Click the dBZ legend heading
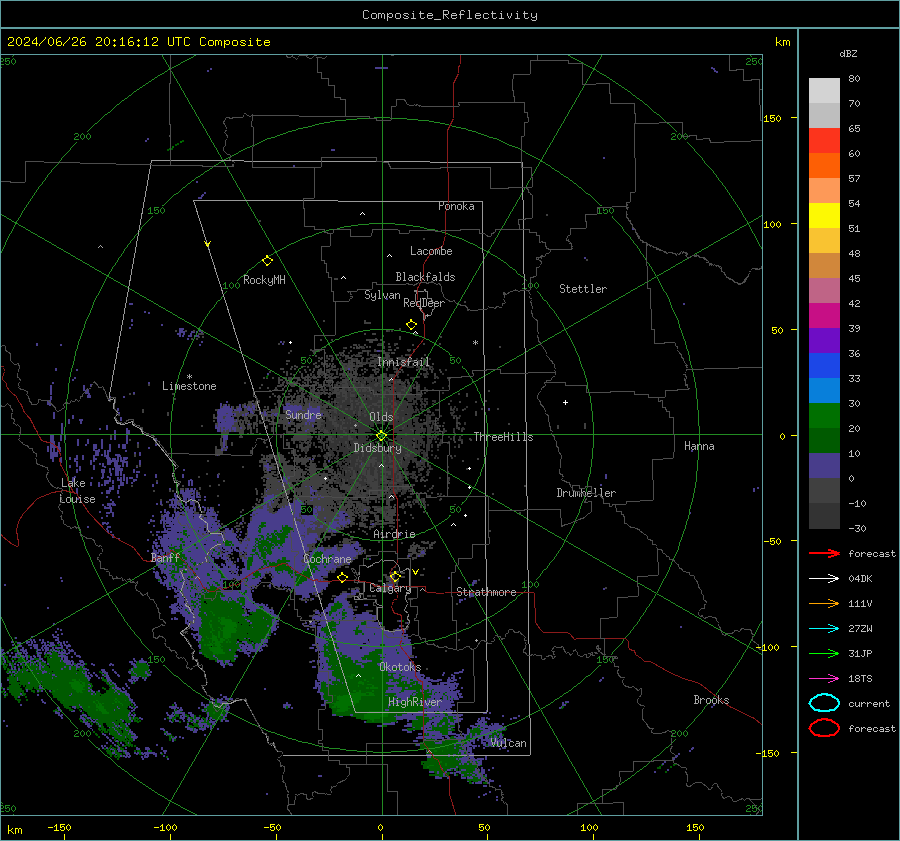 pyautogui.click(x=848, y=53)
